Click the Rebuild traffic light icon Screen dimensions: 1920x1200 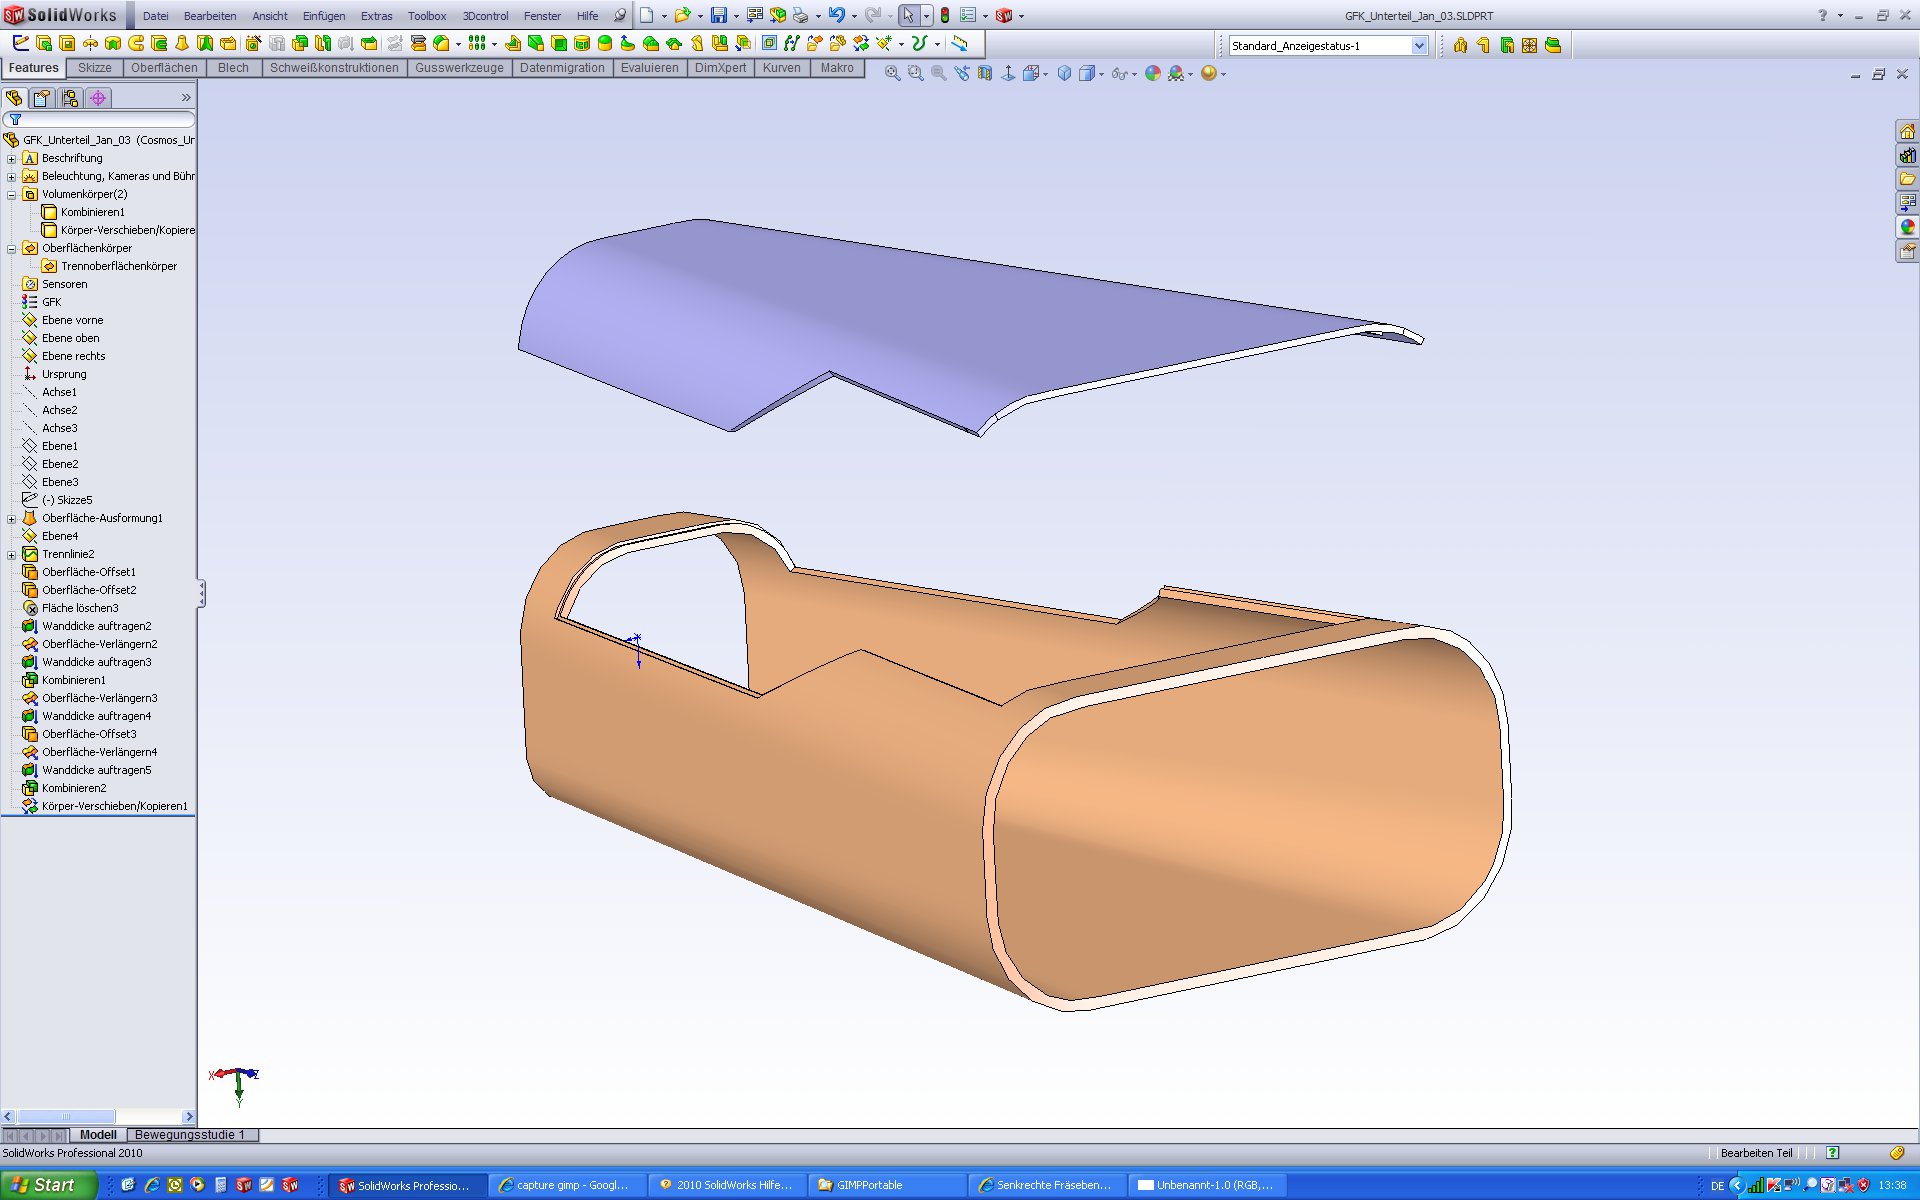point(944,15)
